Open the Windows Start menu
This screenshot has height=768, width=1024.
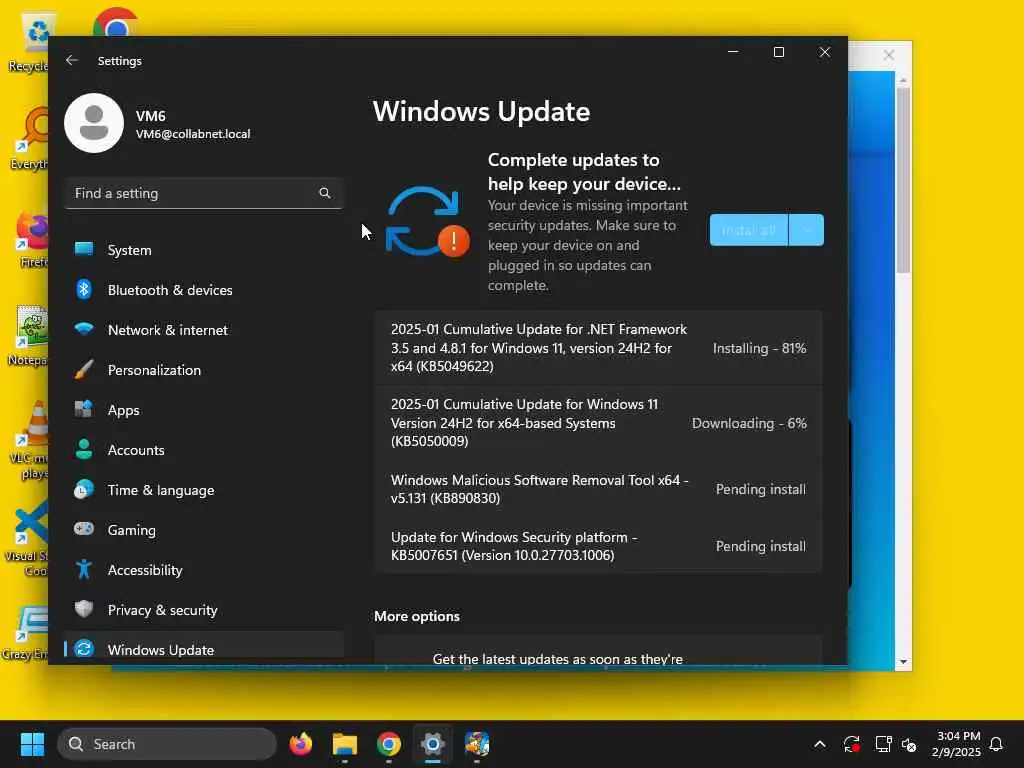tap(31, 744)
